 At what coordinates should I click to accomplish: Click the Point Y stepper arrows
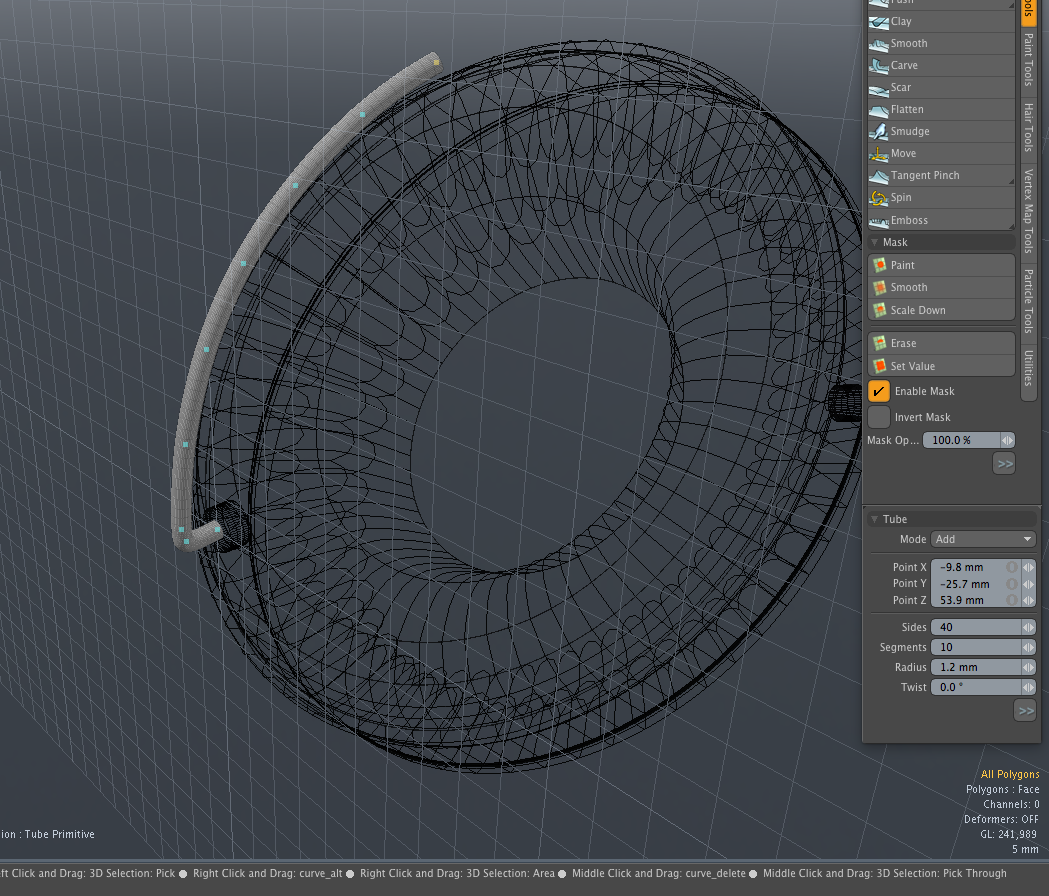(1029, 584)
